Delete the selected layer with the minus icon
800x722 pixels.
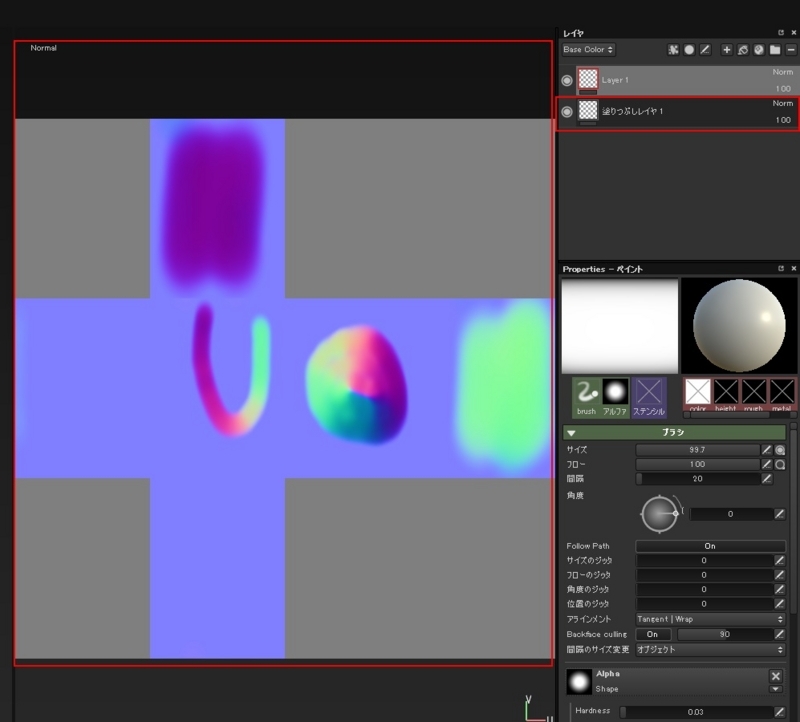pos(791,49)
